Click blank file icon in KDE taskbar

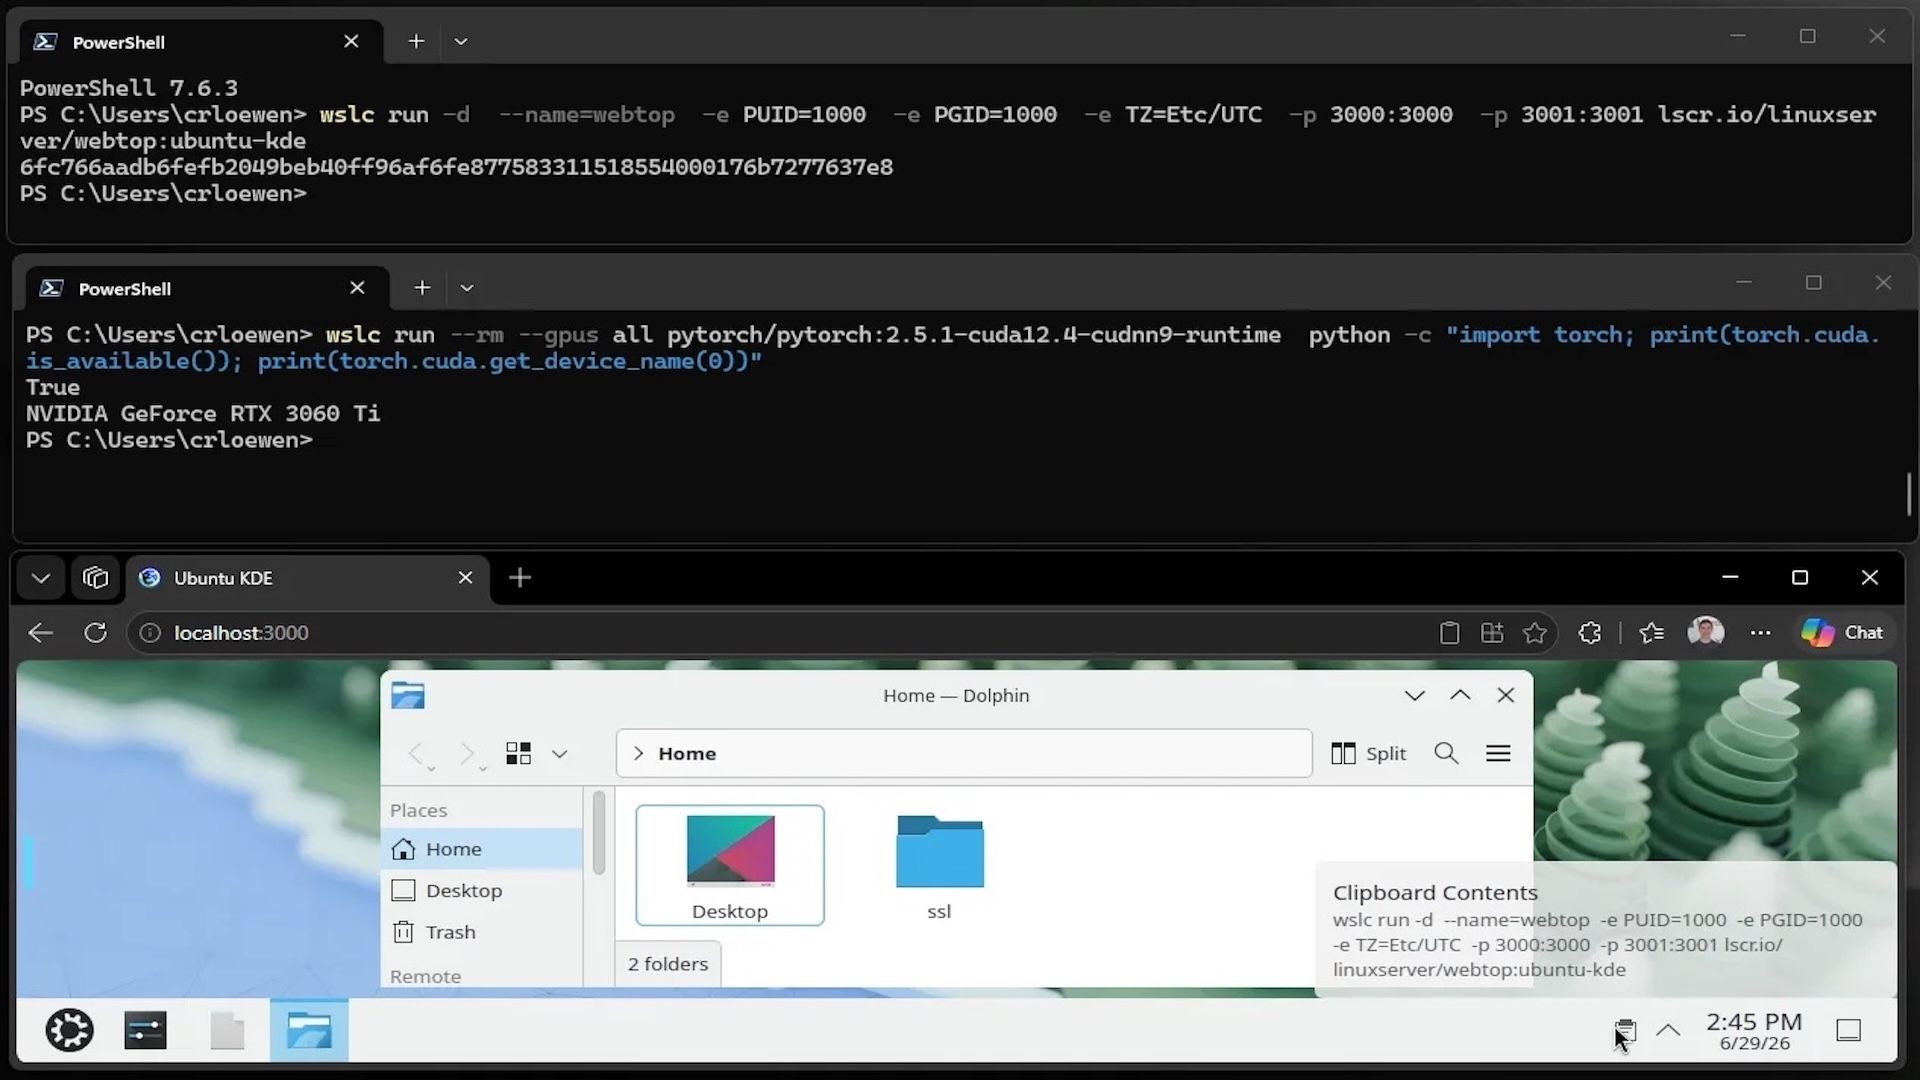pyautogui.click(x=227, y=1030)
